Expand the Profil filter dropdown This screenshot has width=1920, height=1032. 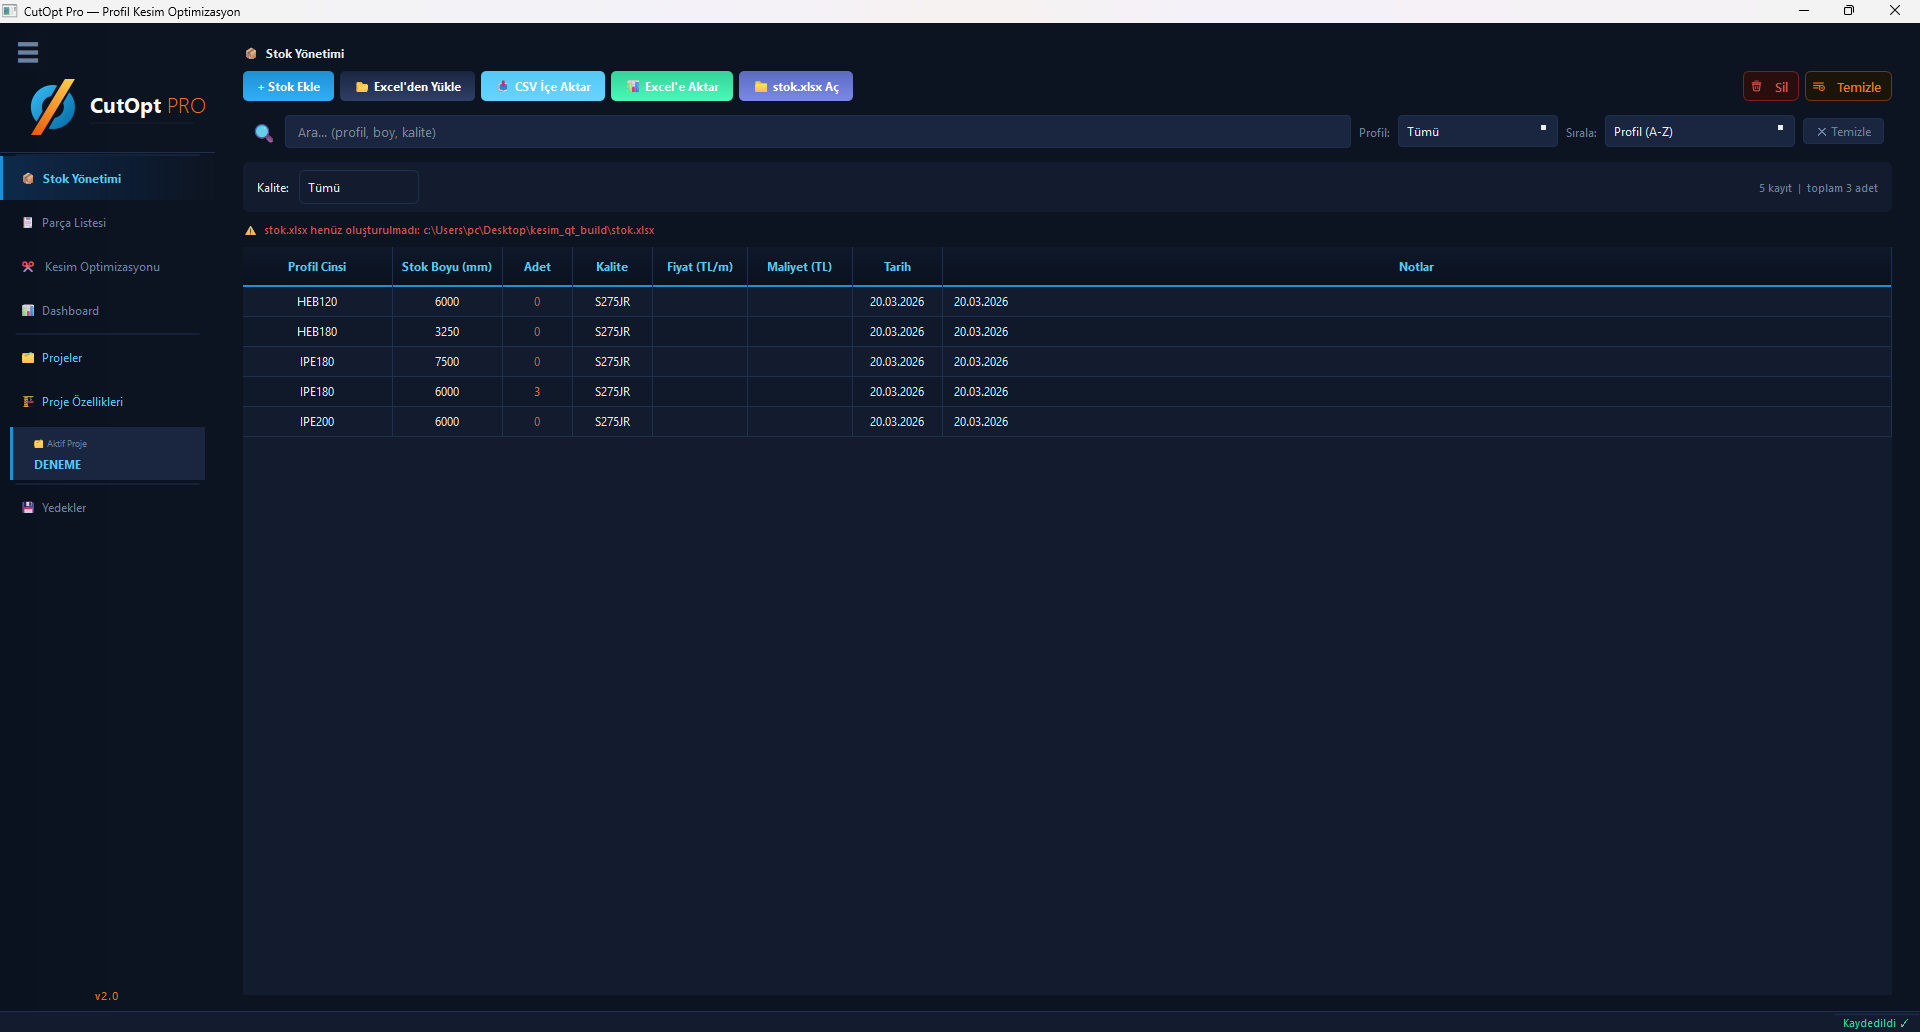click(1476, 132)
